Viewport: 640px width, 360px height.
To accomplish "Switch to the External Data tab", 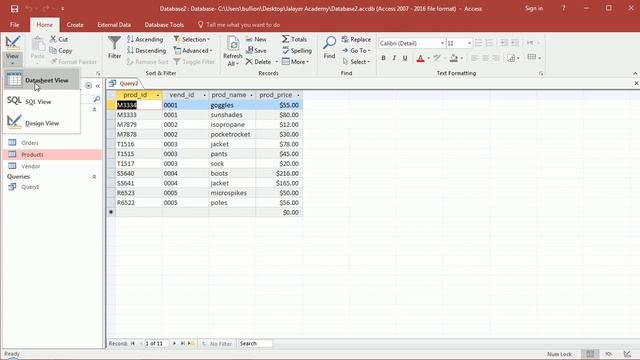I will click(114, 24).
